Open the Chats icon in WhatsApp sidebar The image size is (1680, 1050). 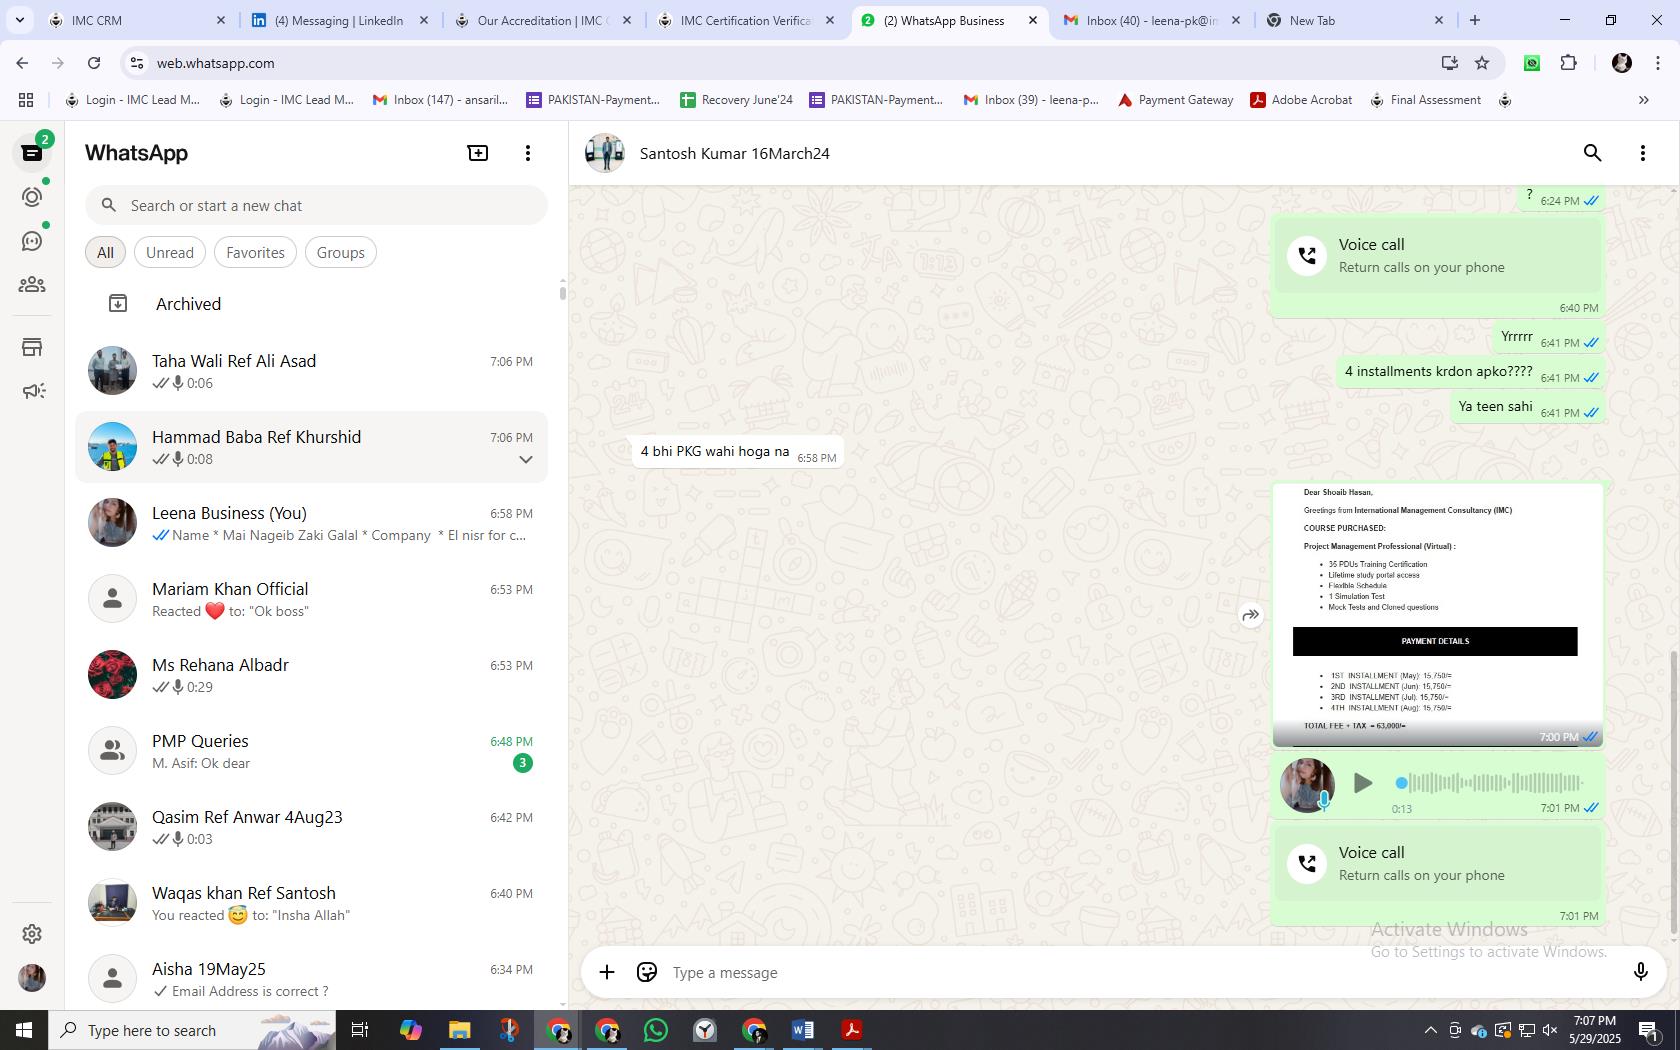(32, 153)
